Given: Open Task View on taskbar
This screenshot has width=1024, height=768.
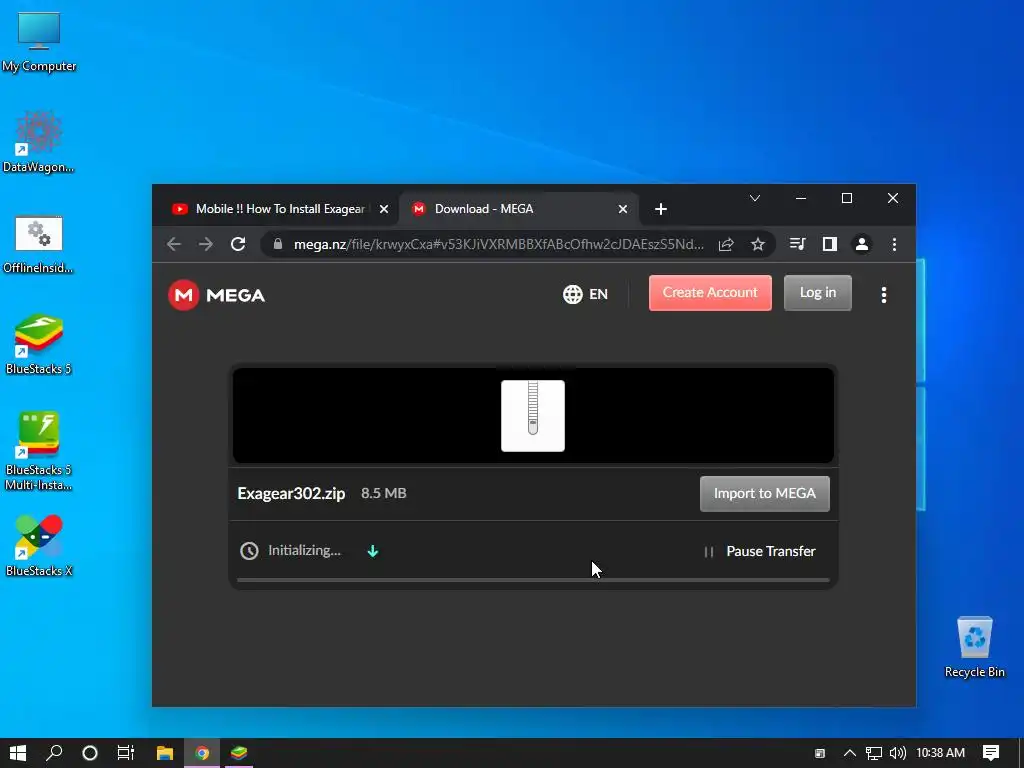Looking at the screenshot, I should click(x=126, y=753).
